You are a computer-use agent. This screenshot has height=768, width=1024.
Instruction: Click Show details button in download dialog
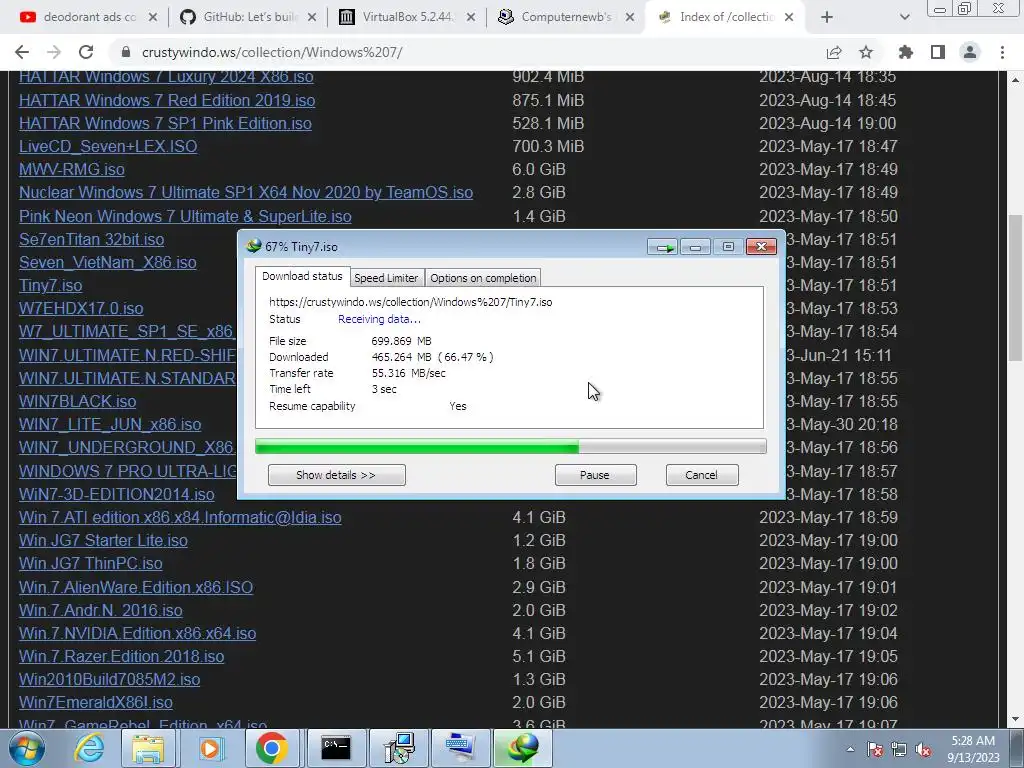pyautogui.click(x=336, y=475)
